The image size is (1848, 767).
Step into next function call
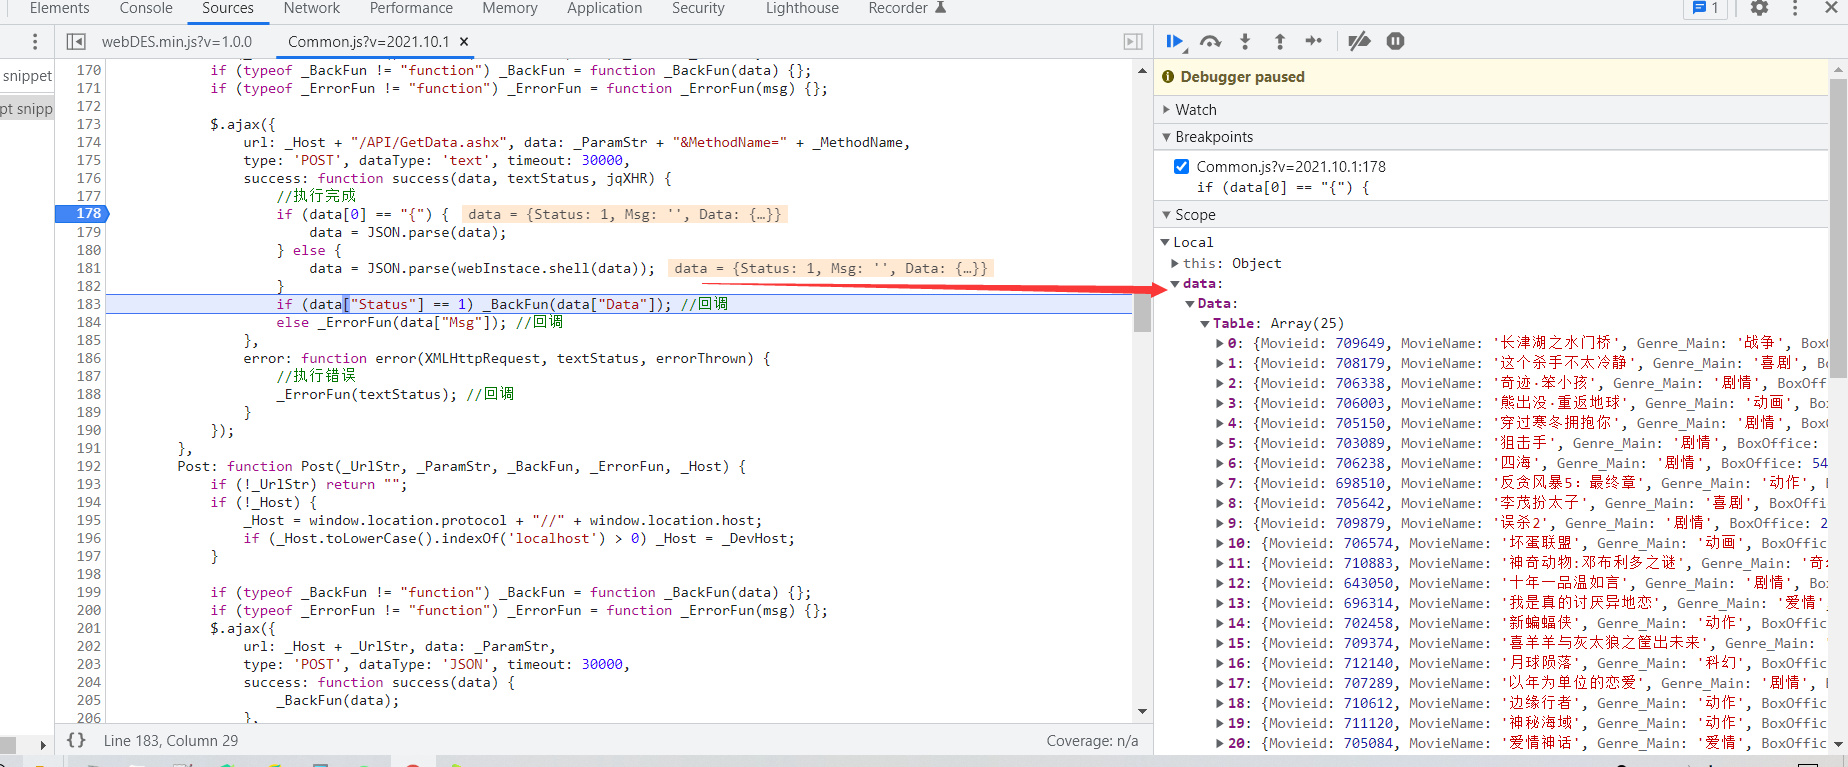1245,41
